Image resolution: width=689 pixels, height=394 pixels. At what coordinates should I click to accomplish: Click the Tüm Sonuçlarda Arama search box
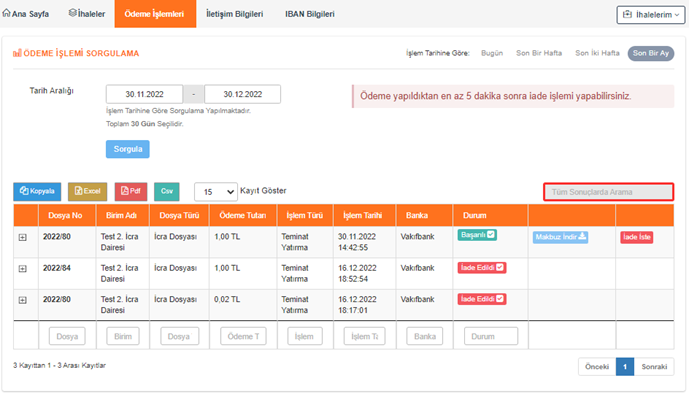click(x=609, y=192)
